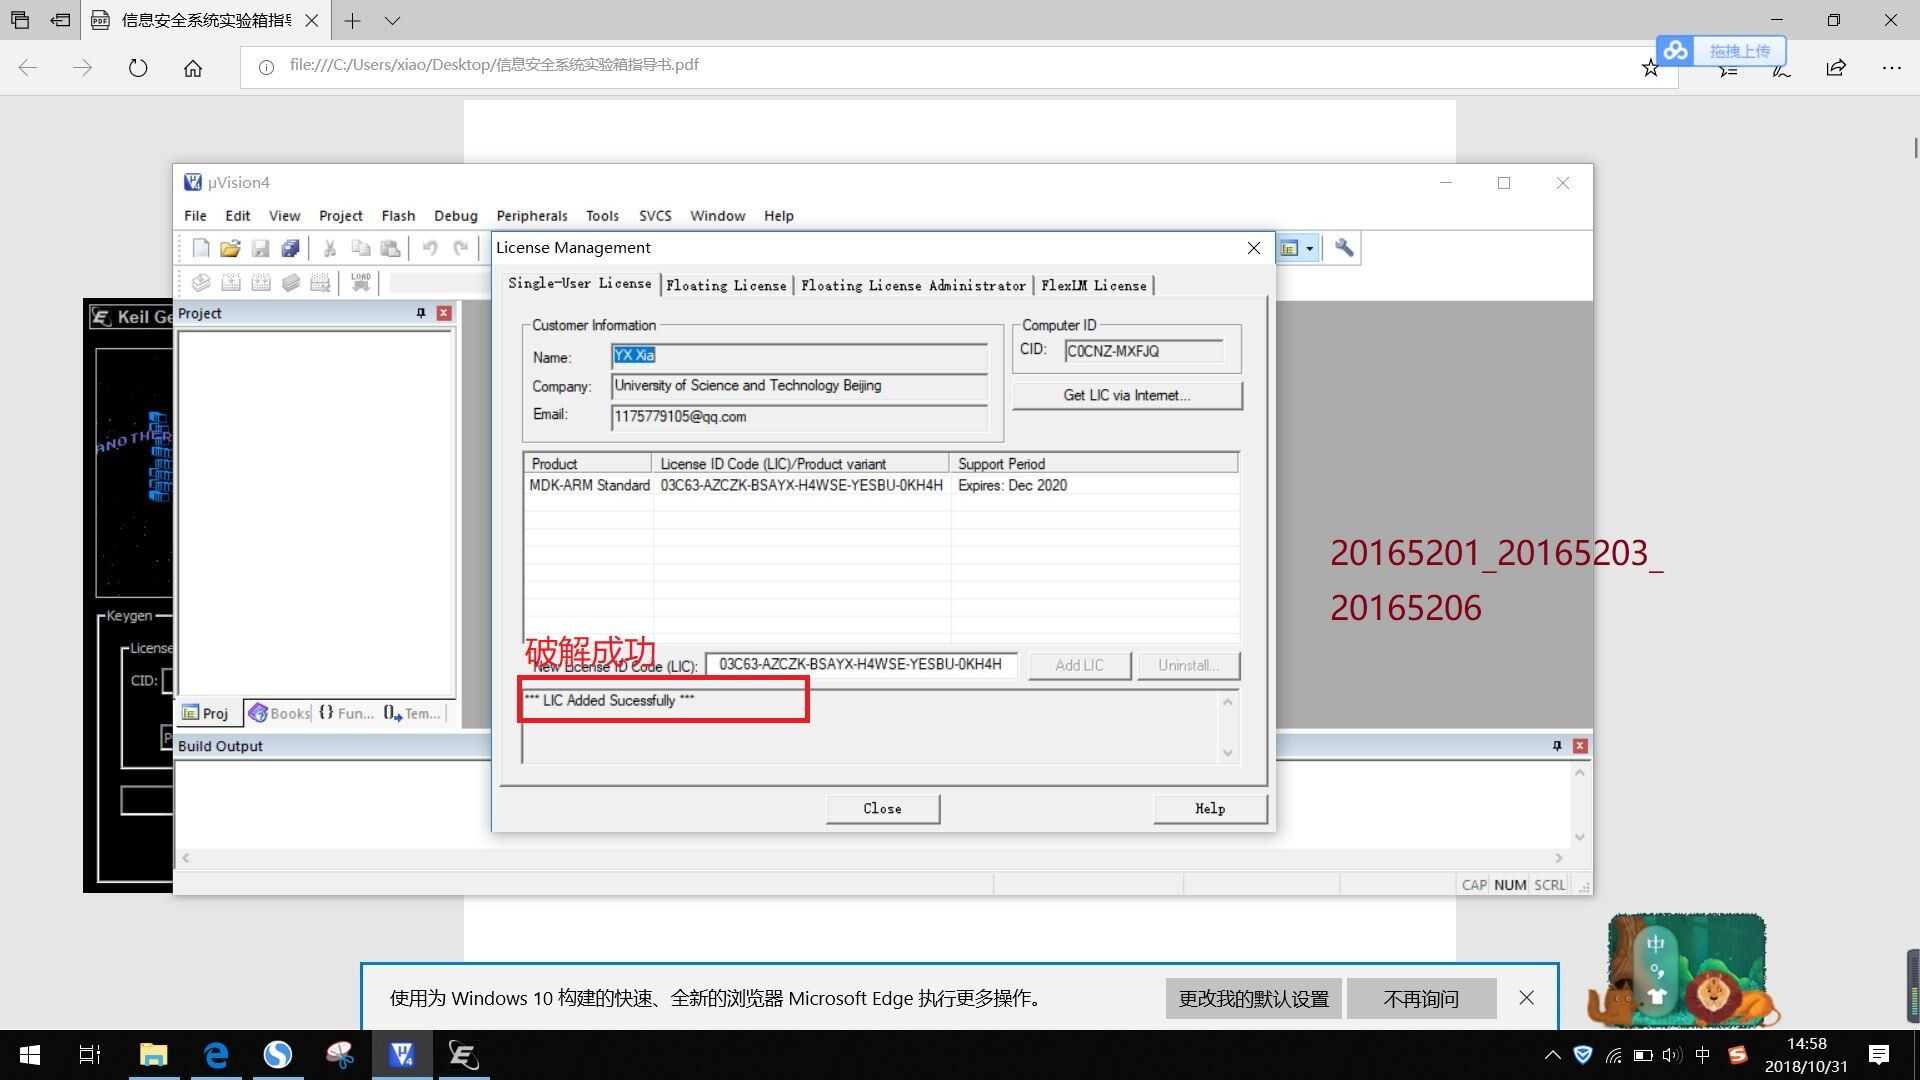Open the Peripherals menu
Screen dimensions: 1920x1080
pyautogui.click(x=532, y=216)
